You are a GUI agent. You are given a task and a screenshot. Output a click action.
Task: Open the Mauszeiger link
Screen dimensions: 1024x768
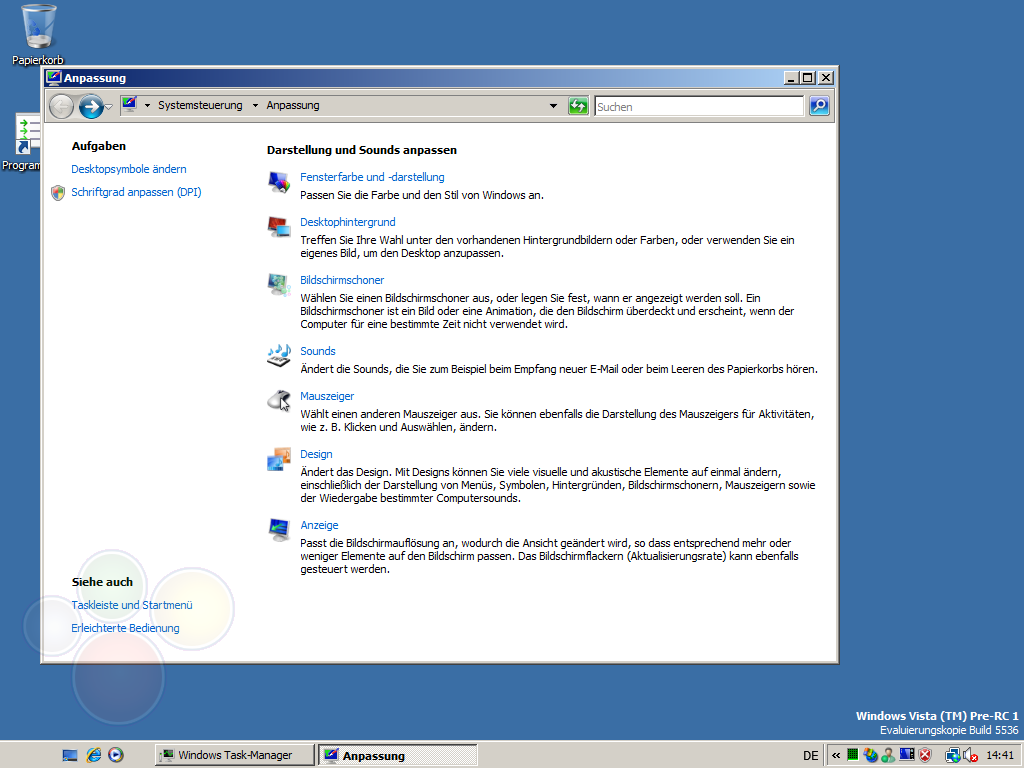point(327,396)
